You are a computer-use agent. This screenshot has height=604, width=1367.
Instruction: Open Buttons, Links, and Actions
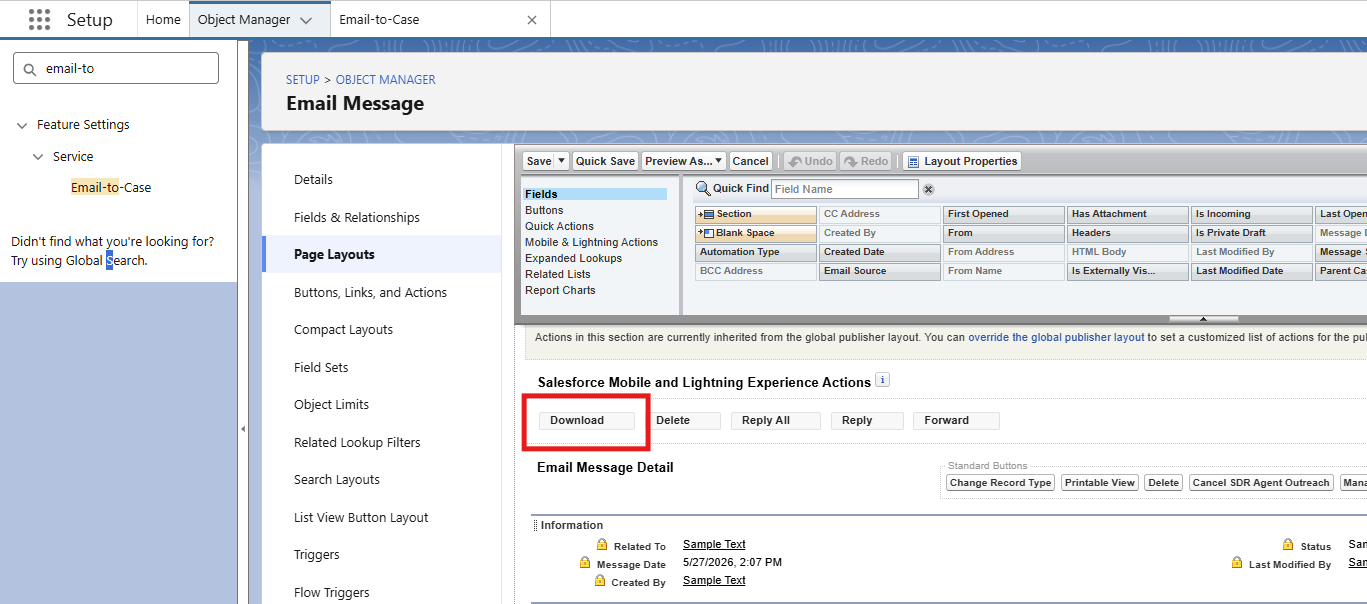[370, 292]
